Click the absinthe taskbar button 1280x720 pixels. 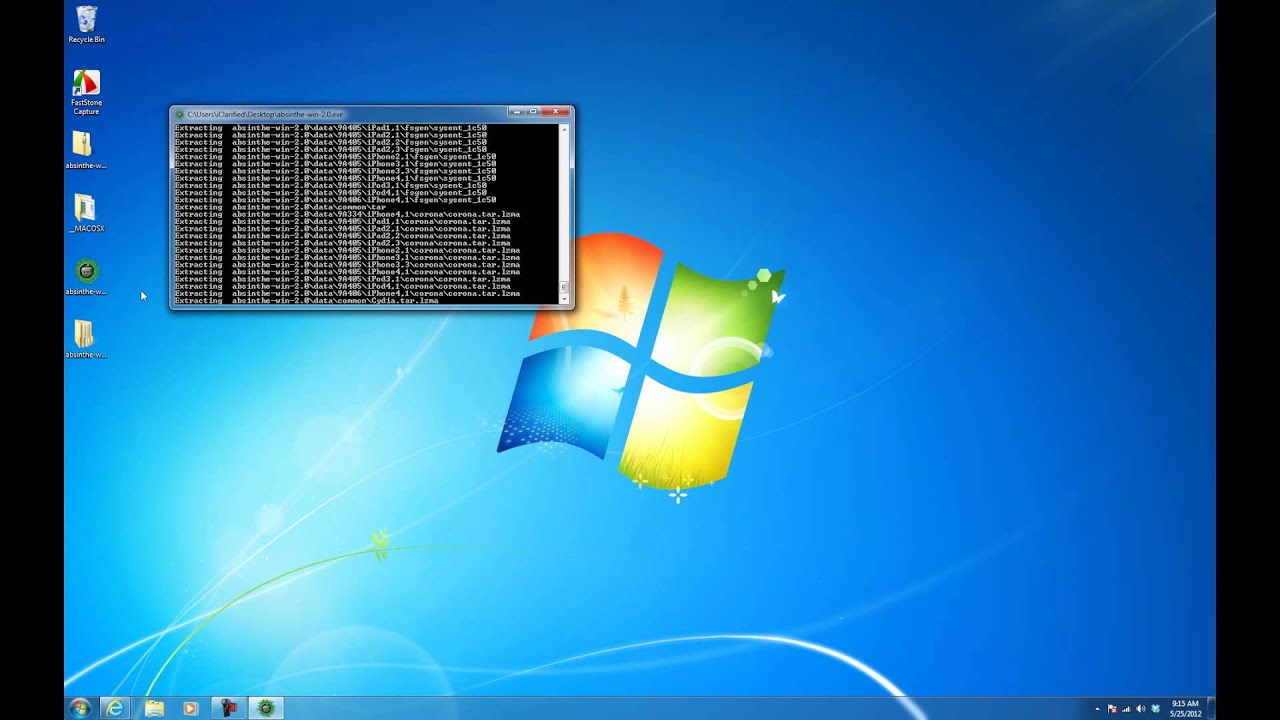point(266,708)
